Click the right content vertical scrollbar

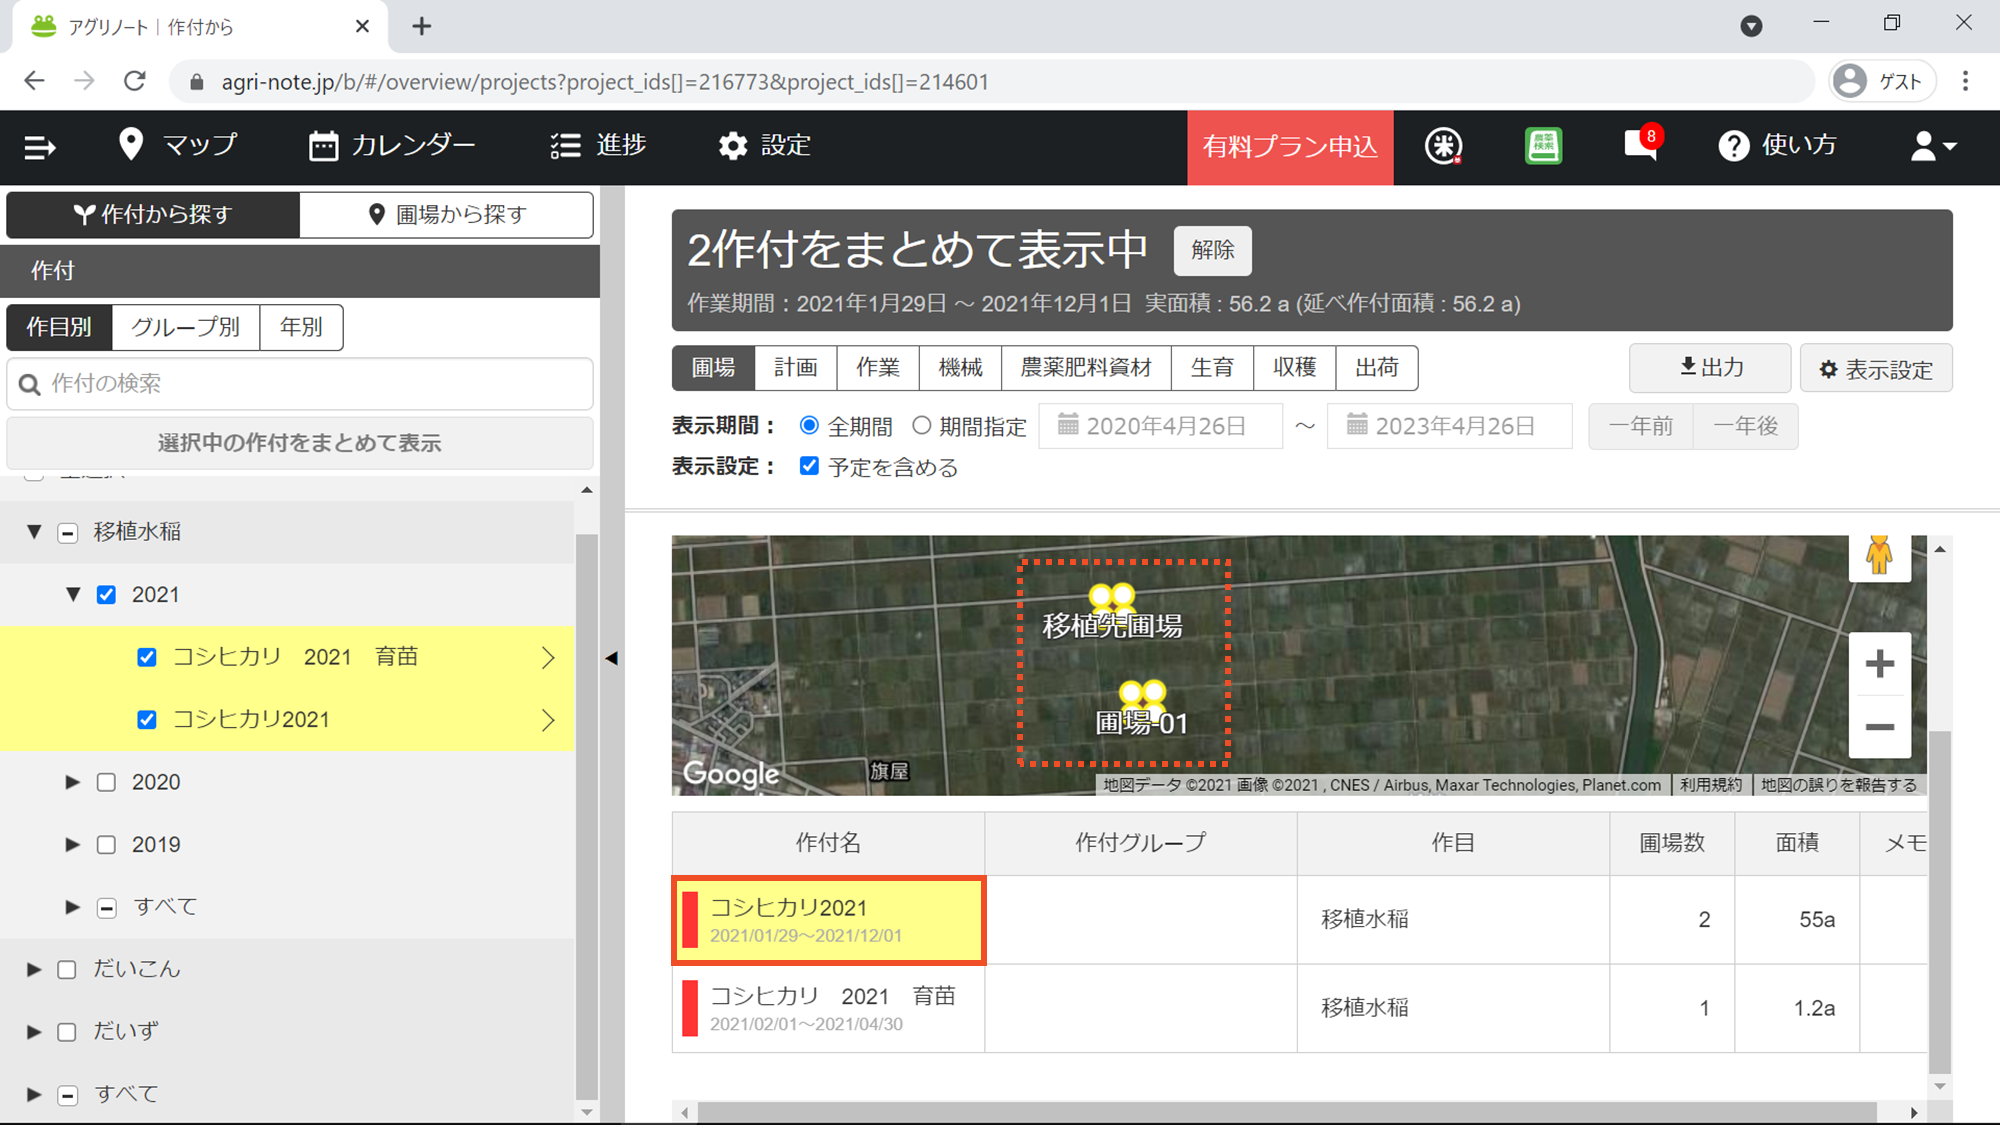(1939, 900)
